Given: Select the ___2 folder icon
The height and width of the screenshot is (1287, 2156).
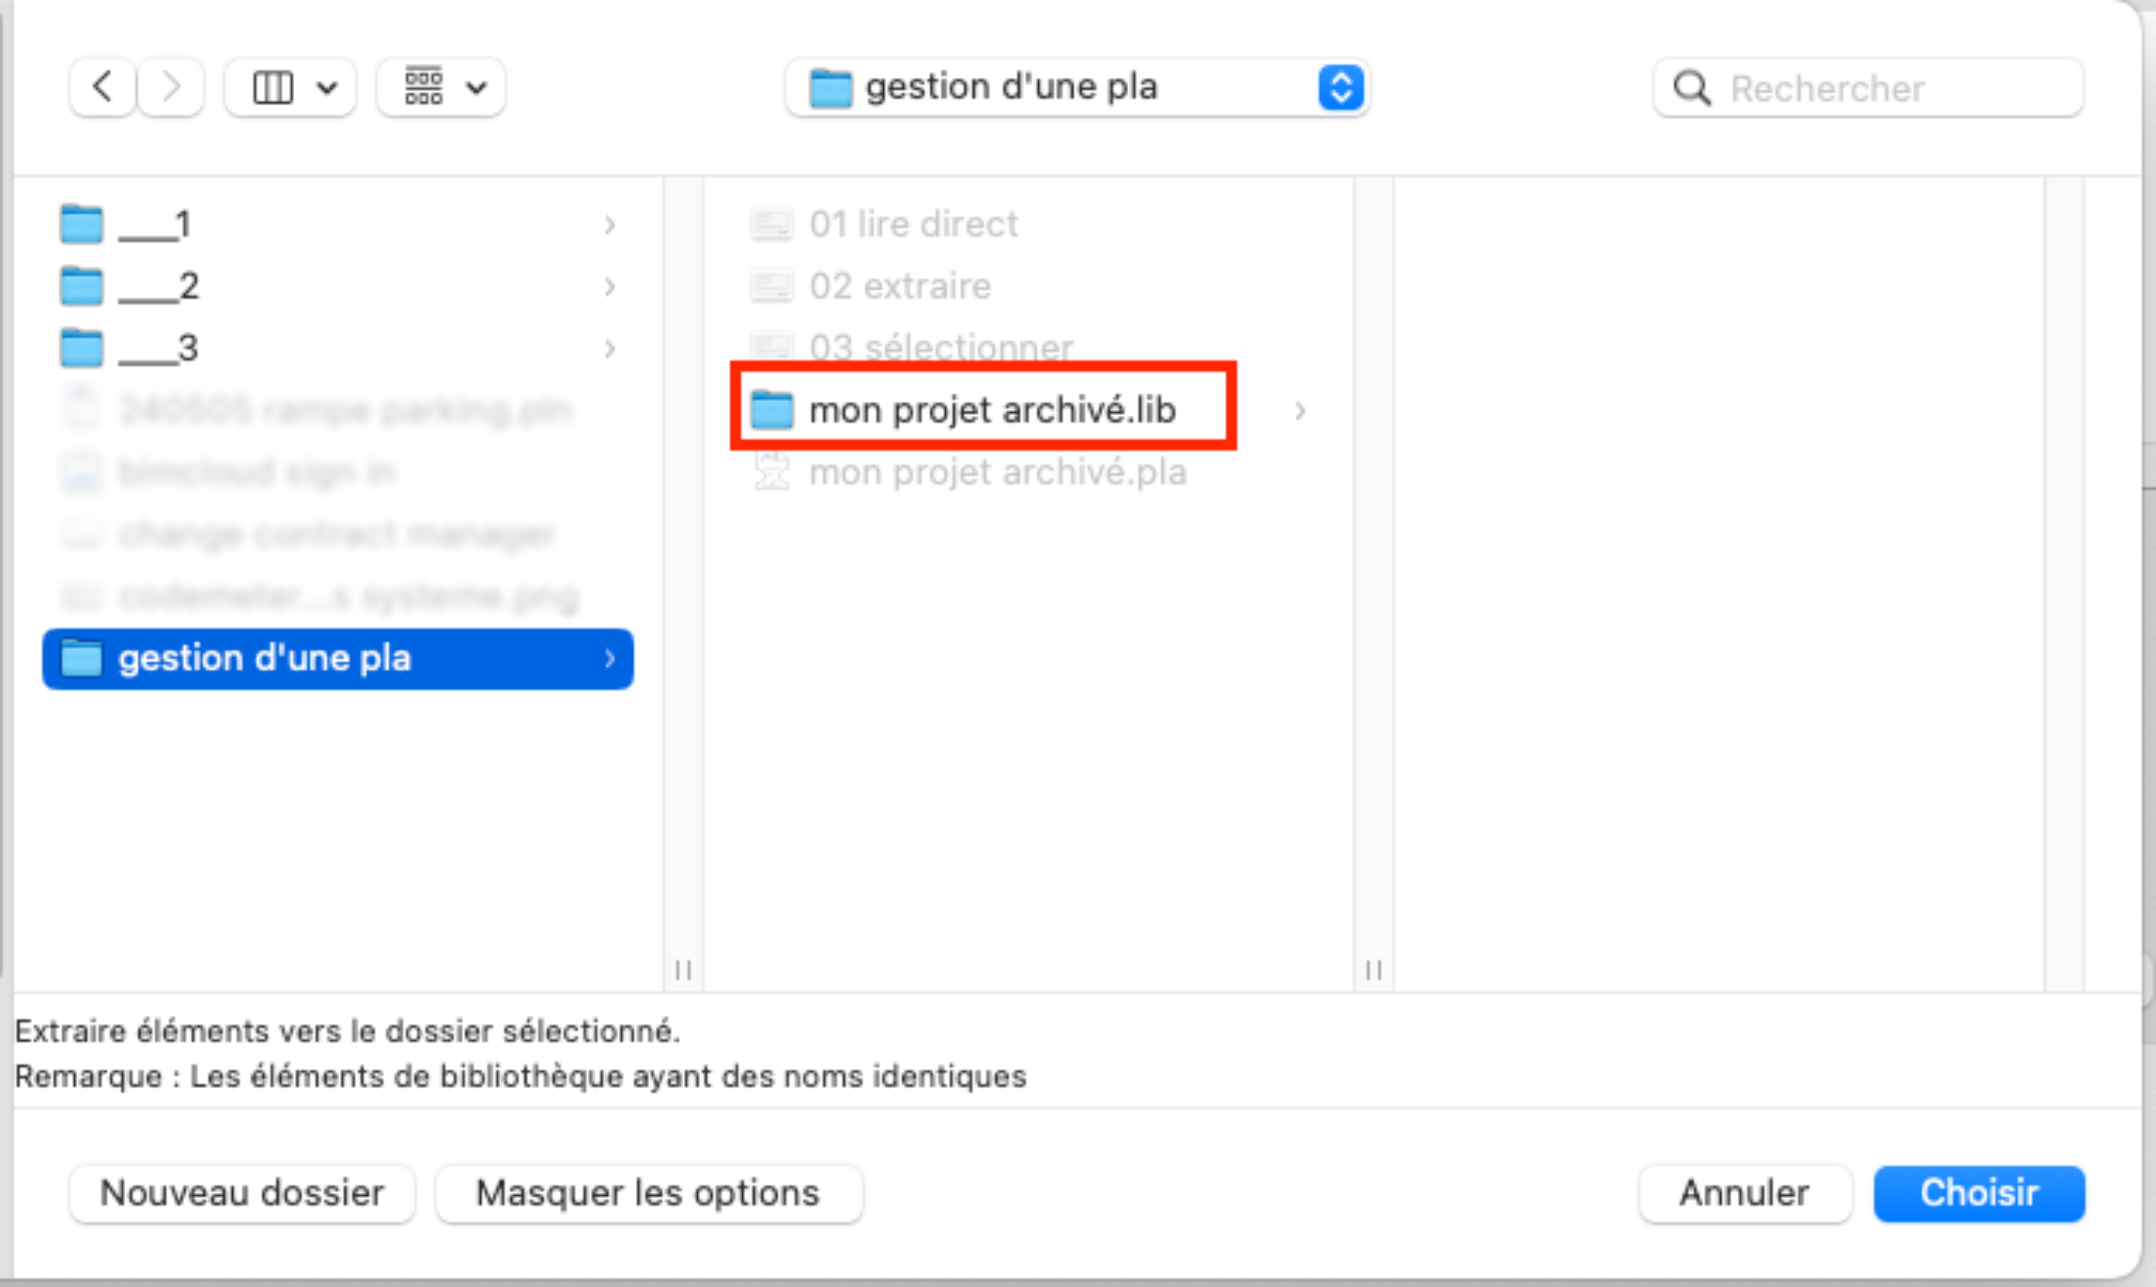Looking at the screenshot, I should point(81,286).
